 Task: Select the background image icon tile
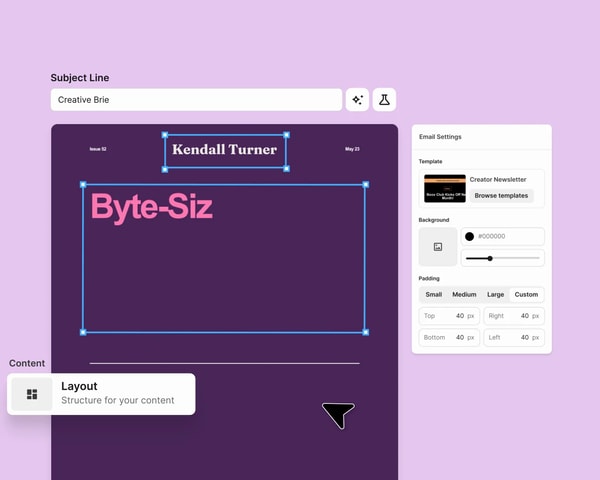[438, 247]
